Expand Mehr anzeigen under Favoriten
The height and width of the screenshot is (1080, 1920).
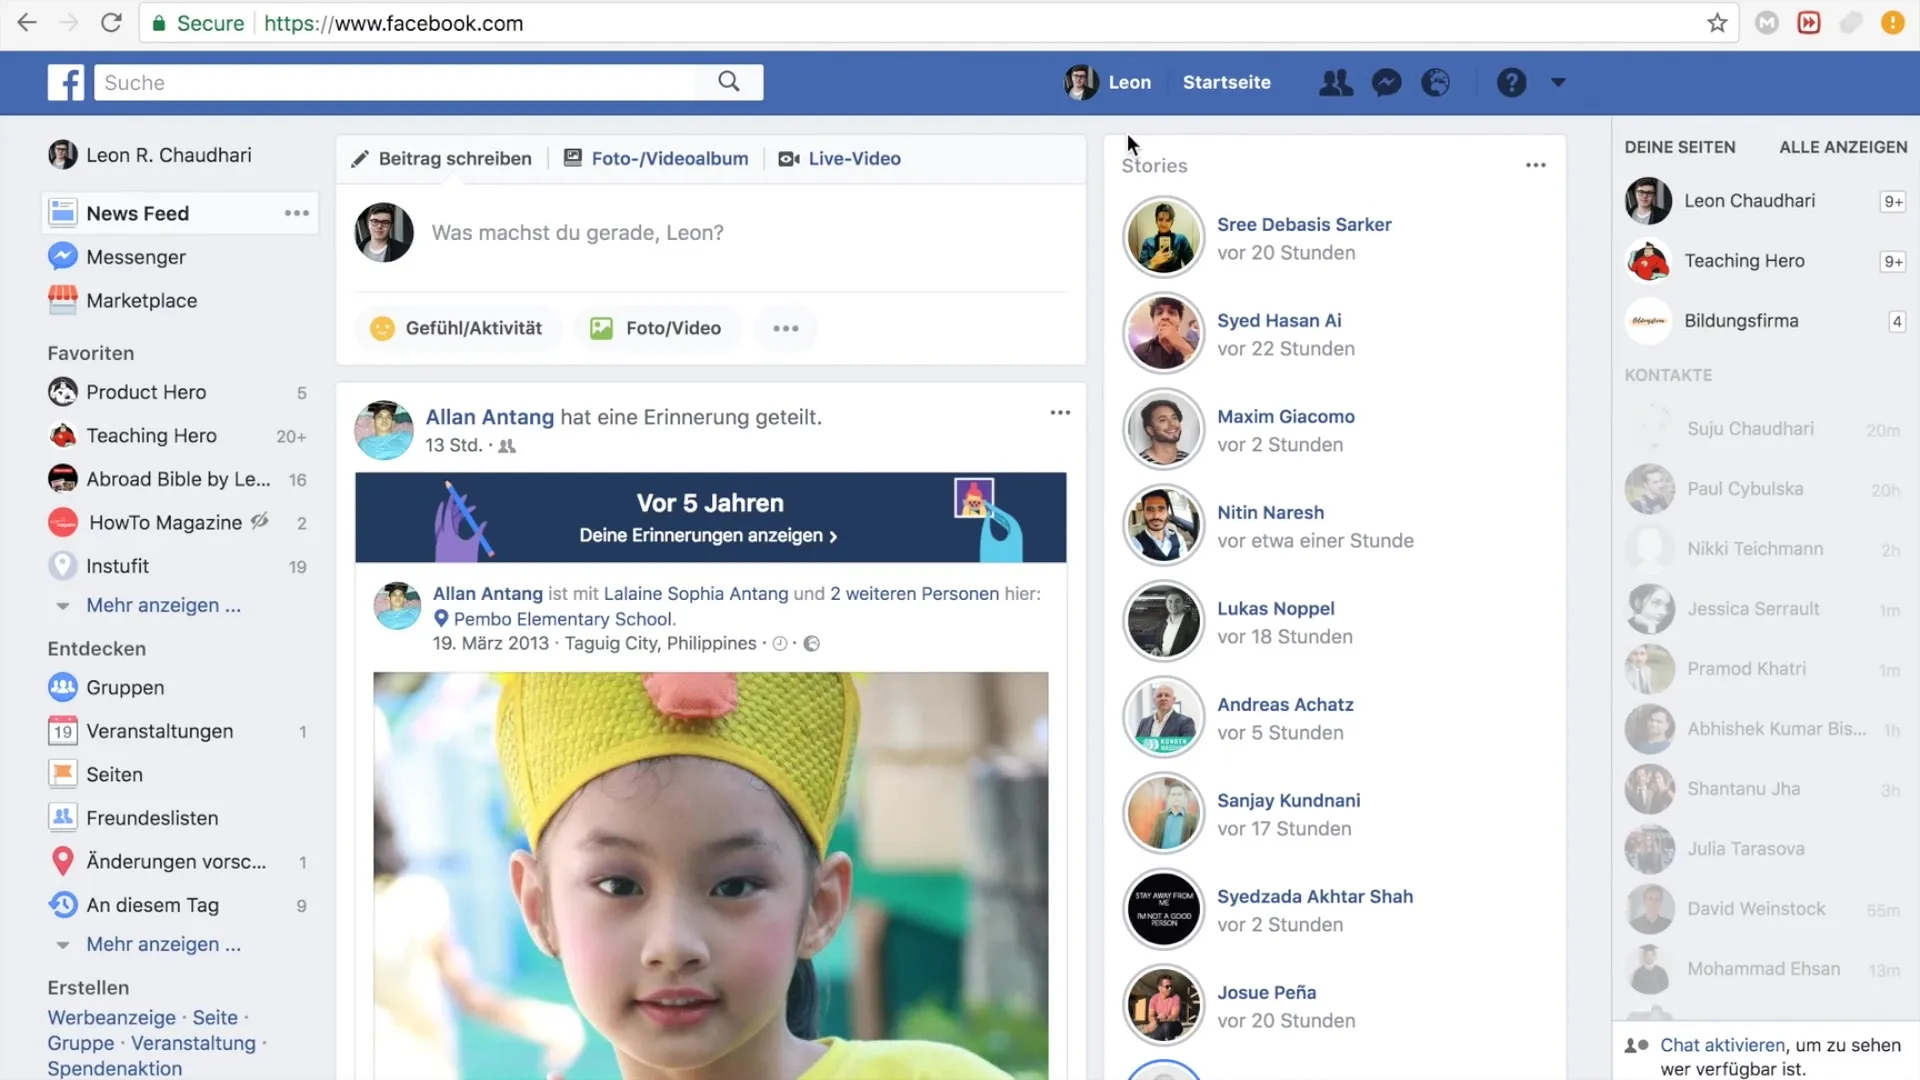pyautogui.click(x=163, y=605)
